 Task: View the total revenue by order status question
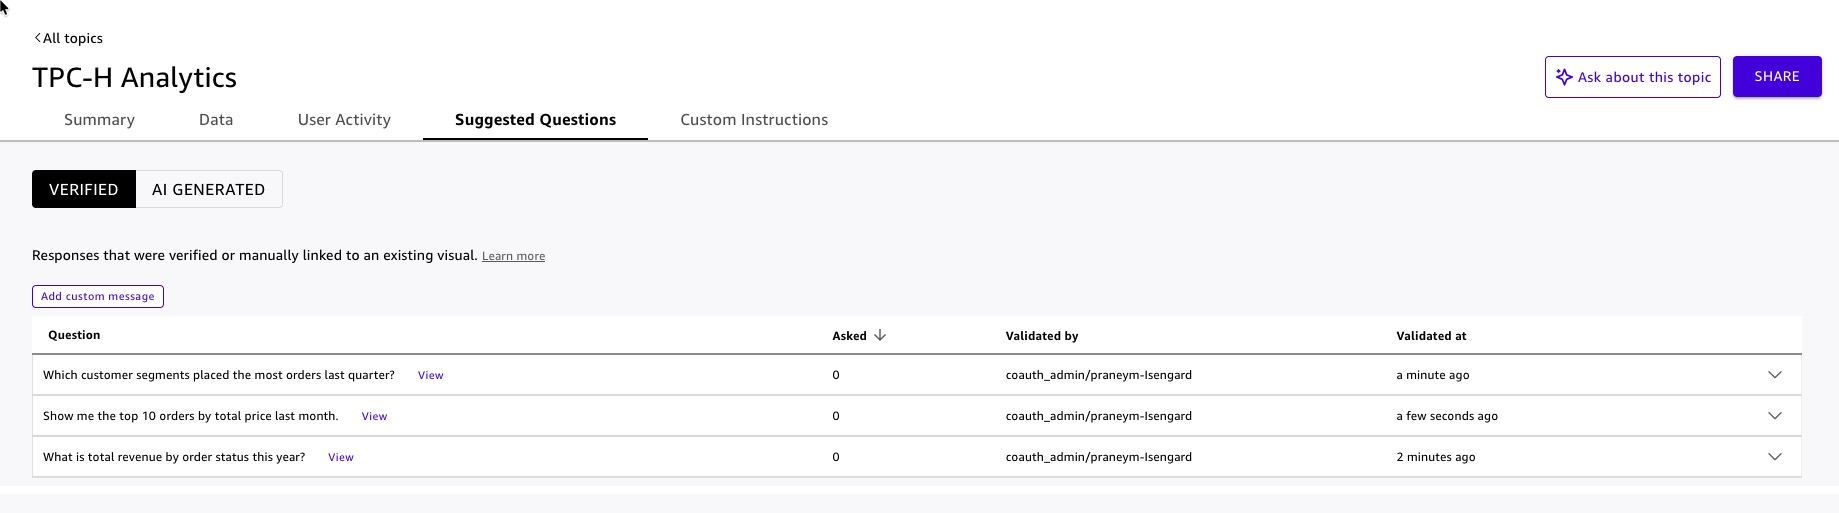pos(341,458)
